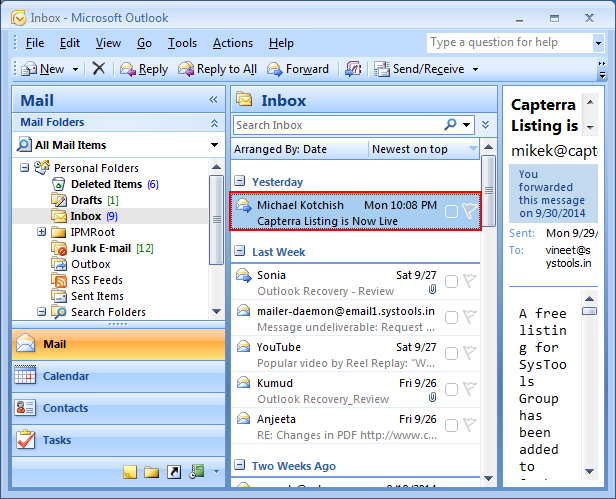Click the Folder List icon at bottom
Screen dimensions: 616x499
click(151, 471)
